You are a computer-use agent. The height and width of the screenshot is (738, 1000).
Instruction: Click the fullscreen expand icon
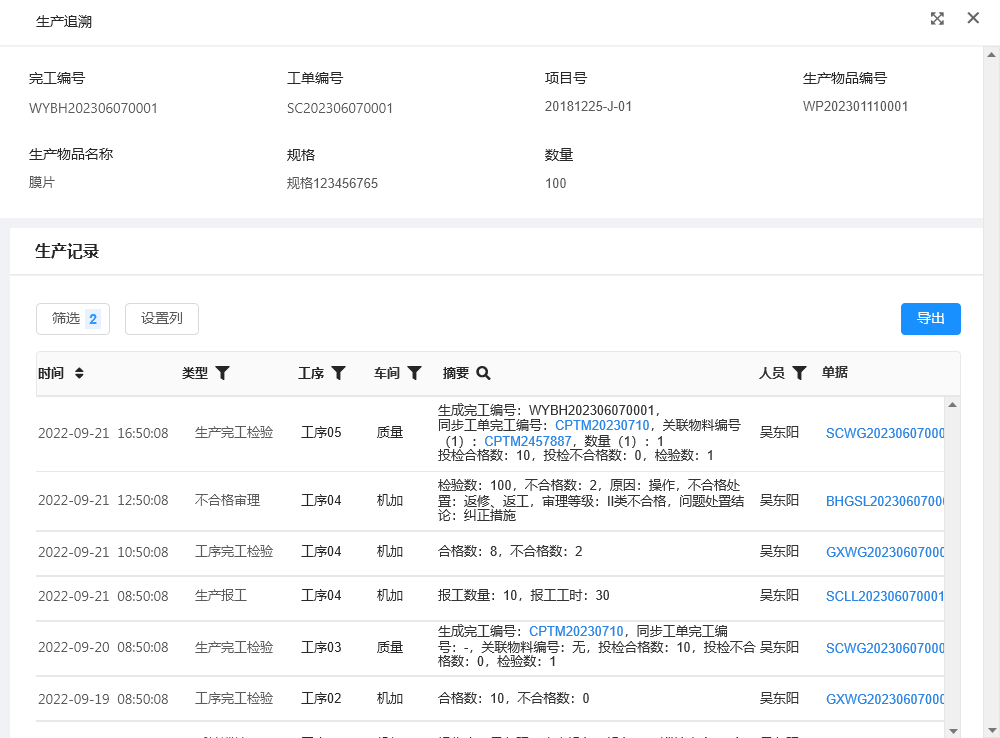(x=937, y=19)
